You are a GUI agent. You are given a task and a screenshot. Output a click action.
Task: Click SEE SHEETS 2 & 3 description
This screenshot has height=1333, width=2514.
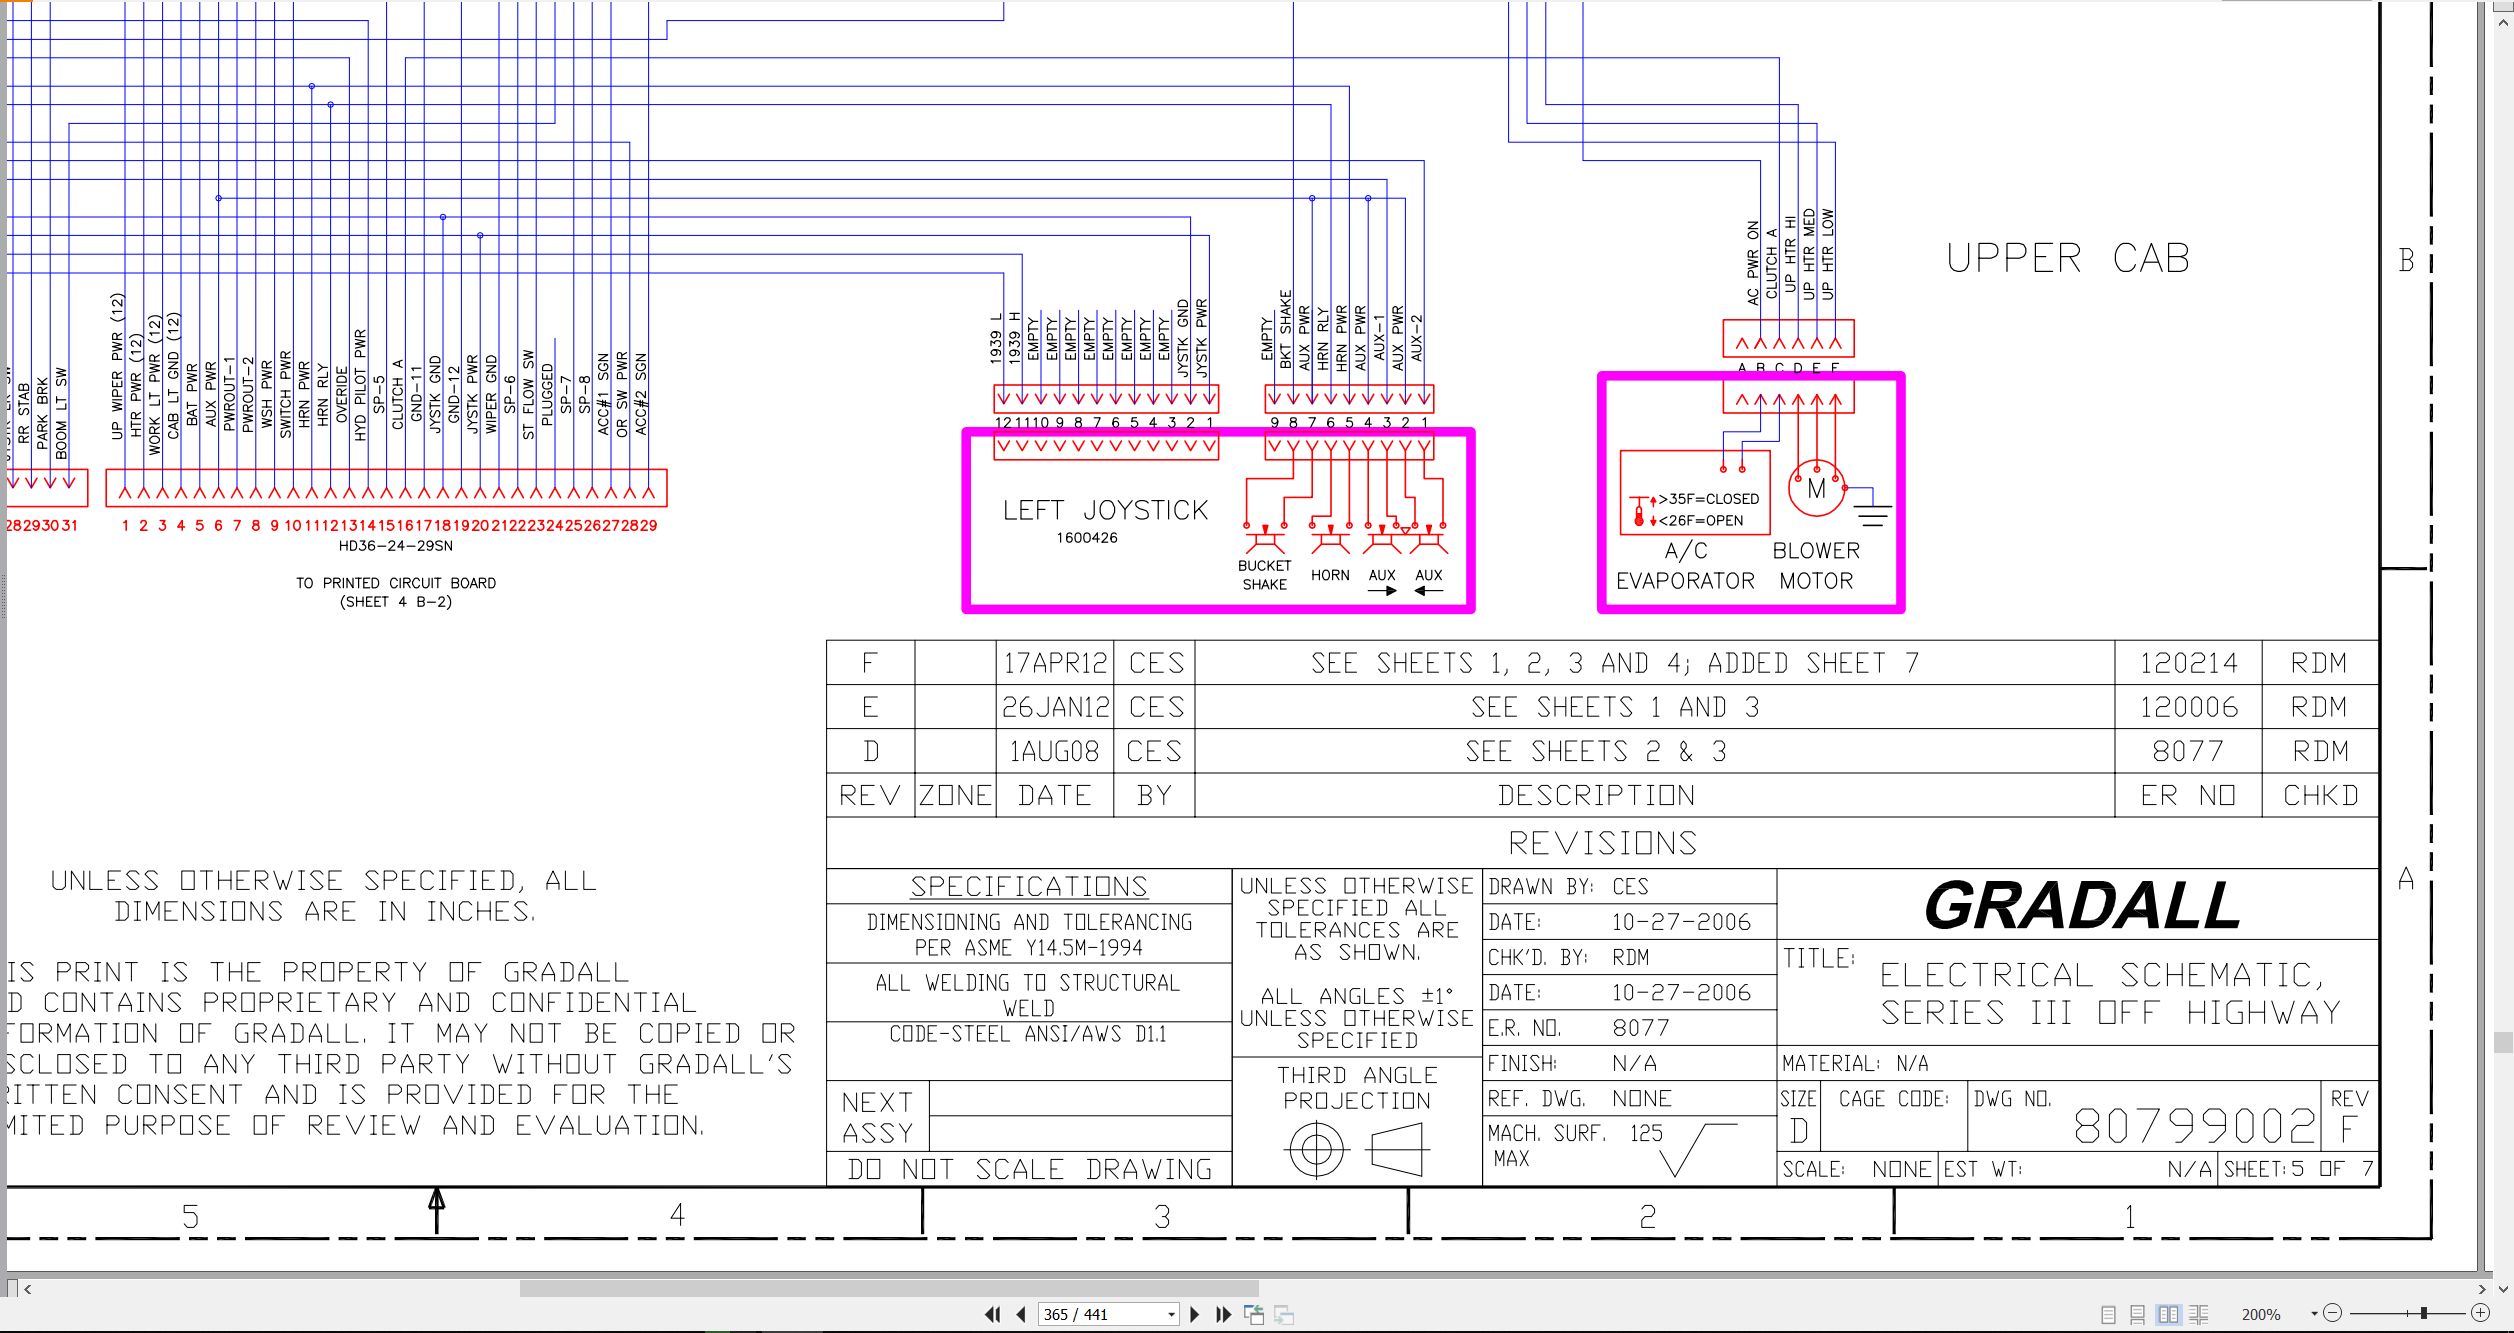(x=1596, y=751)
